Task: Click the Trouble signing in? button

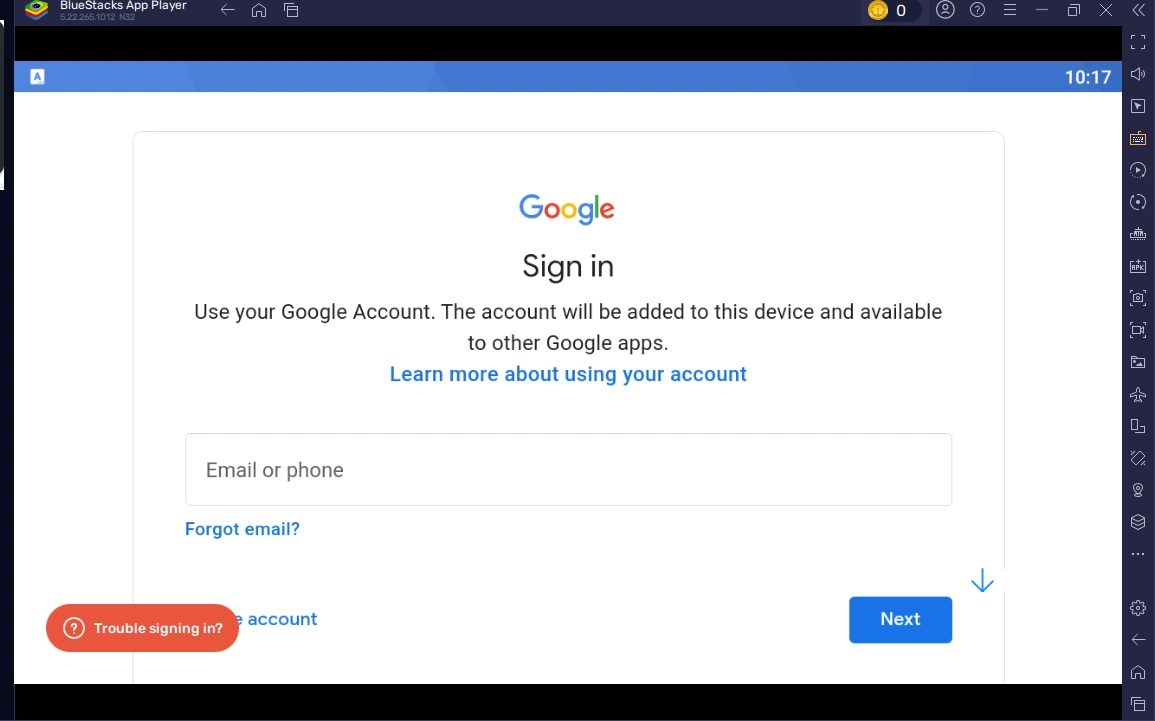Action: pos(142,627)
